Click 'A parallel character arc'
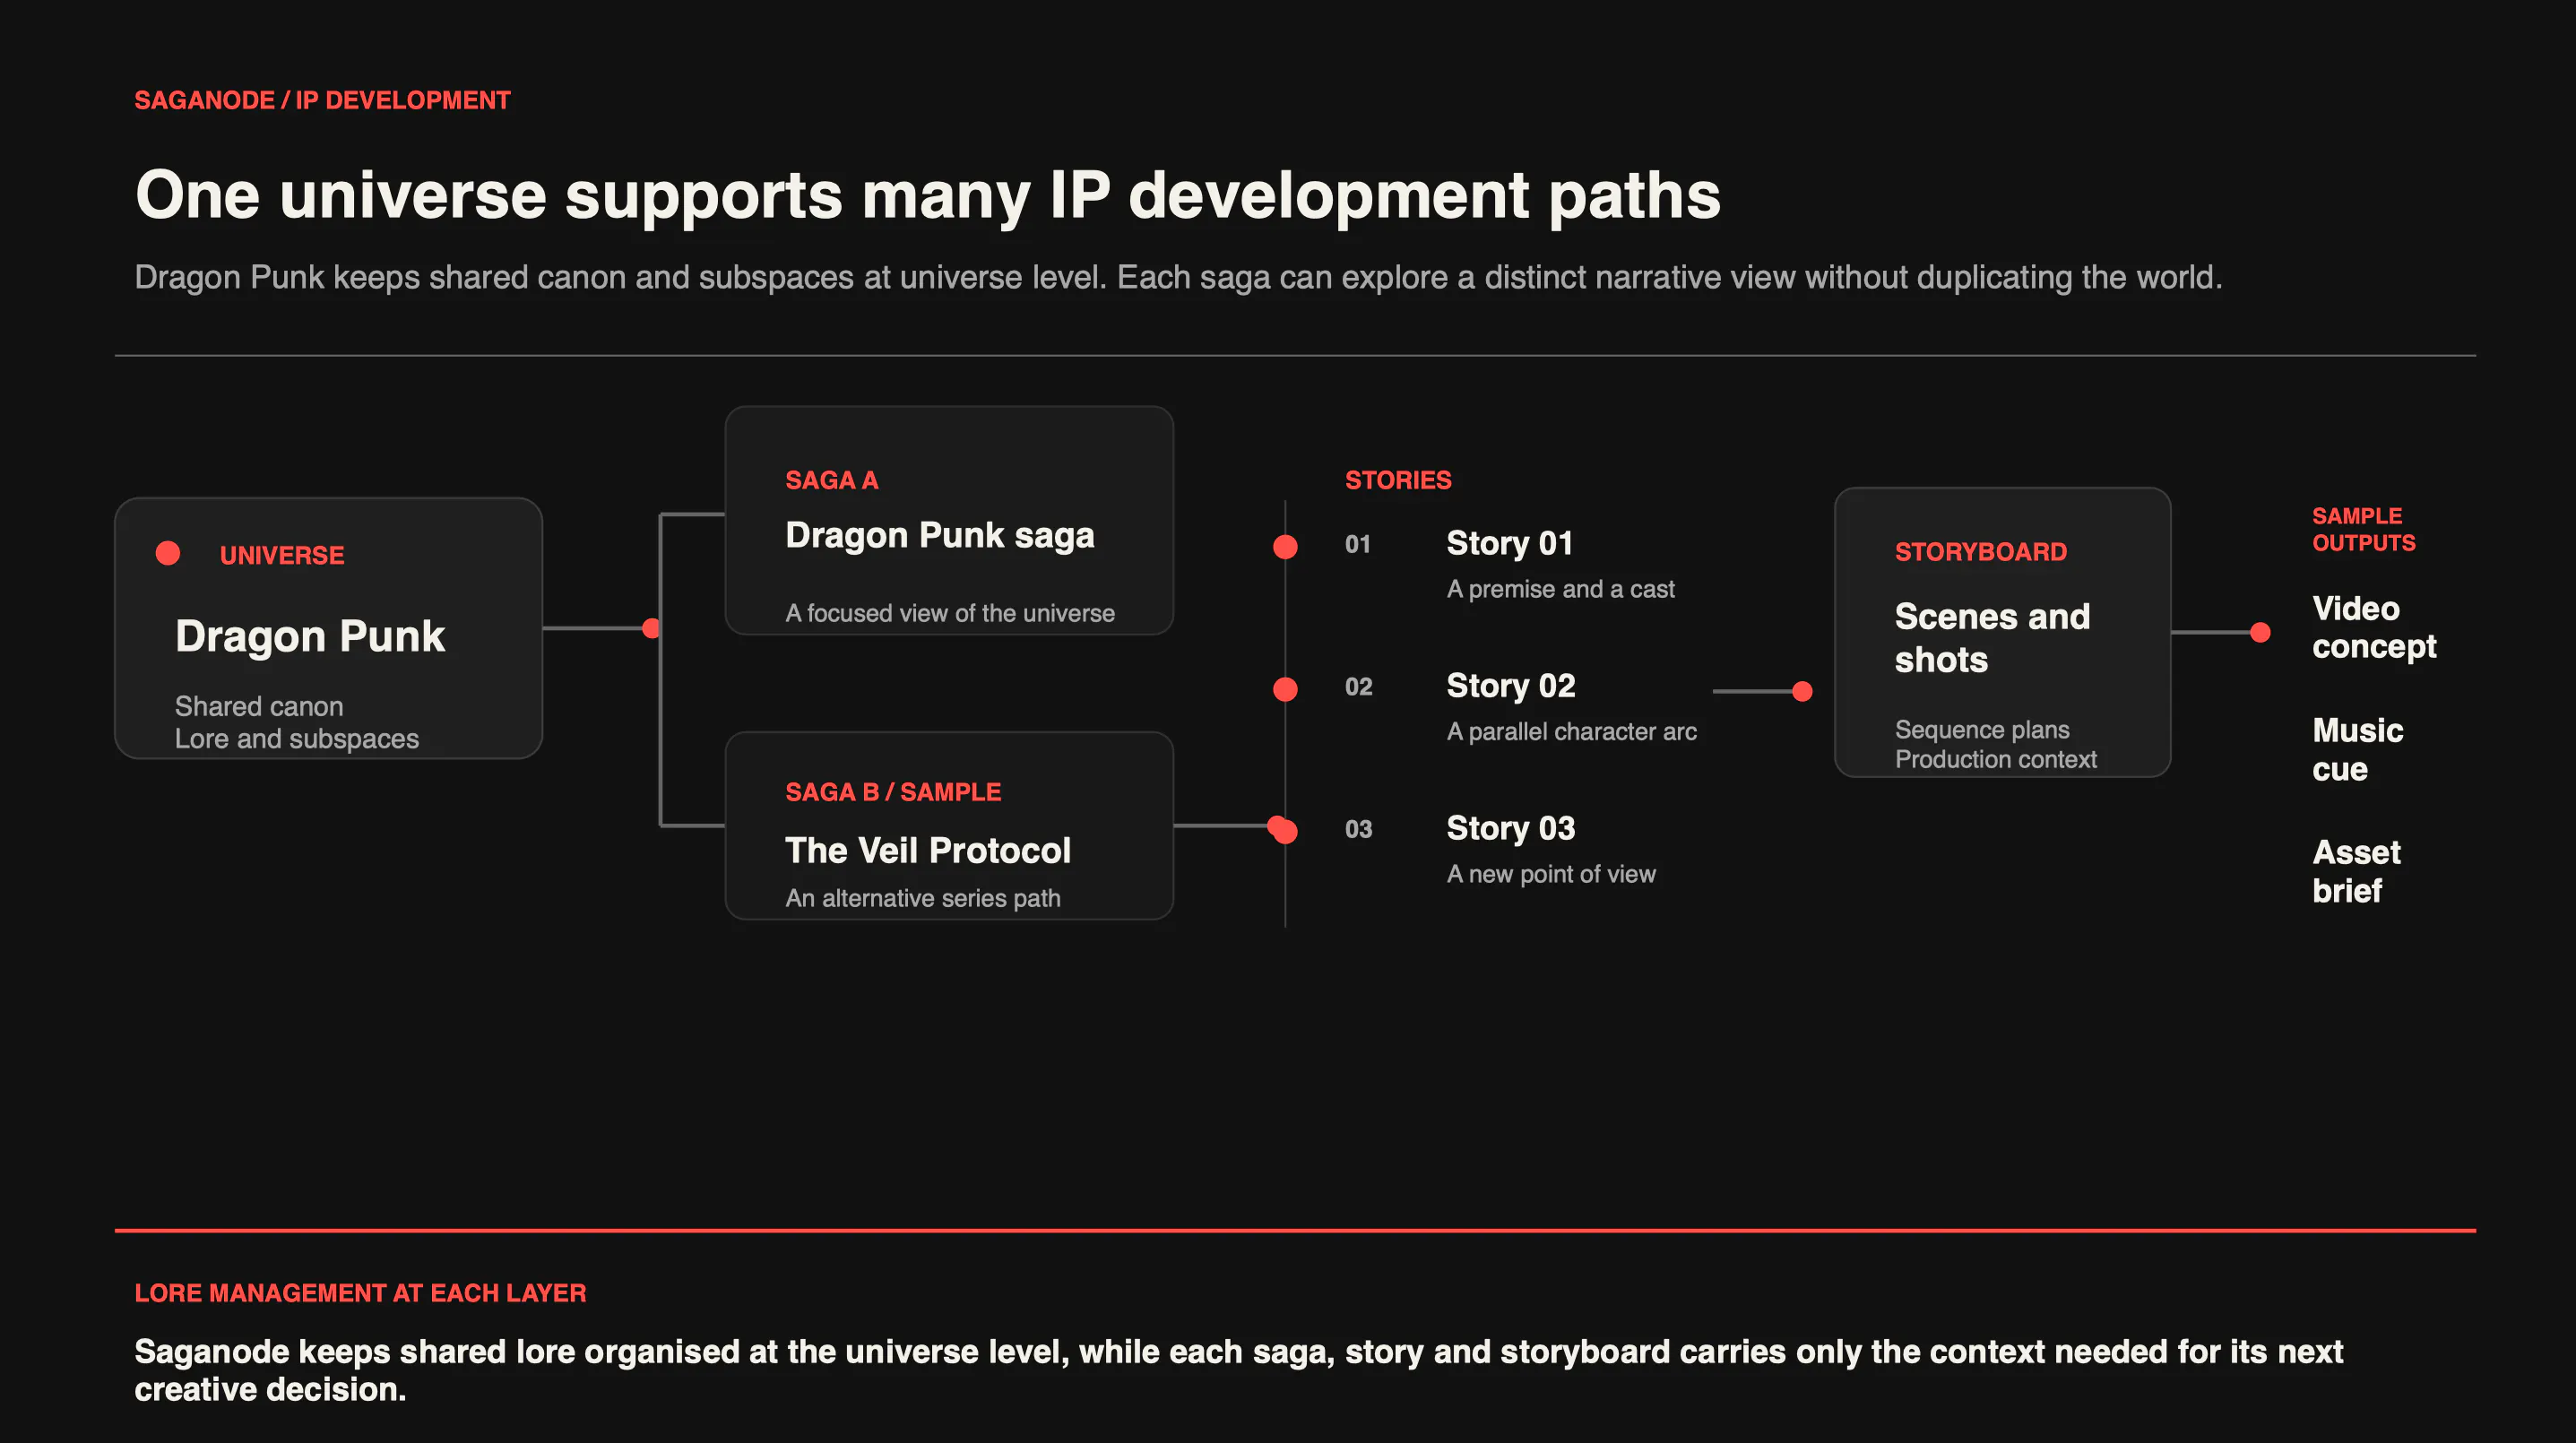This screenshot has width=2576, height=1443. [x=1572, y=731]
